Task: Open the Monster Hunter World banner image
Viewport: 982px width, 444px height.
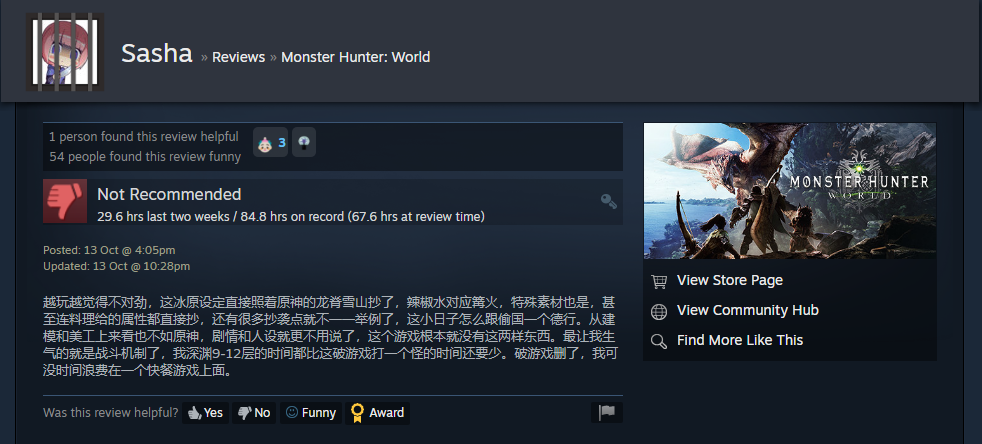Action: point(790,190)
